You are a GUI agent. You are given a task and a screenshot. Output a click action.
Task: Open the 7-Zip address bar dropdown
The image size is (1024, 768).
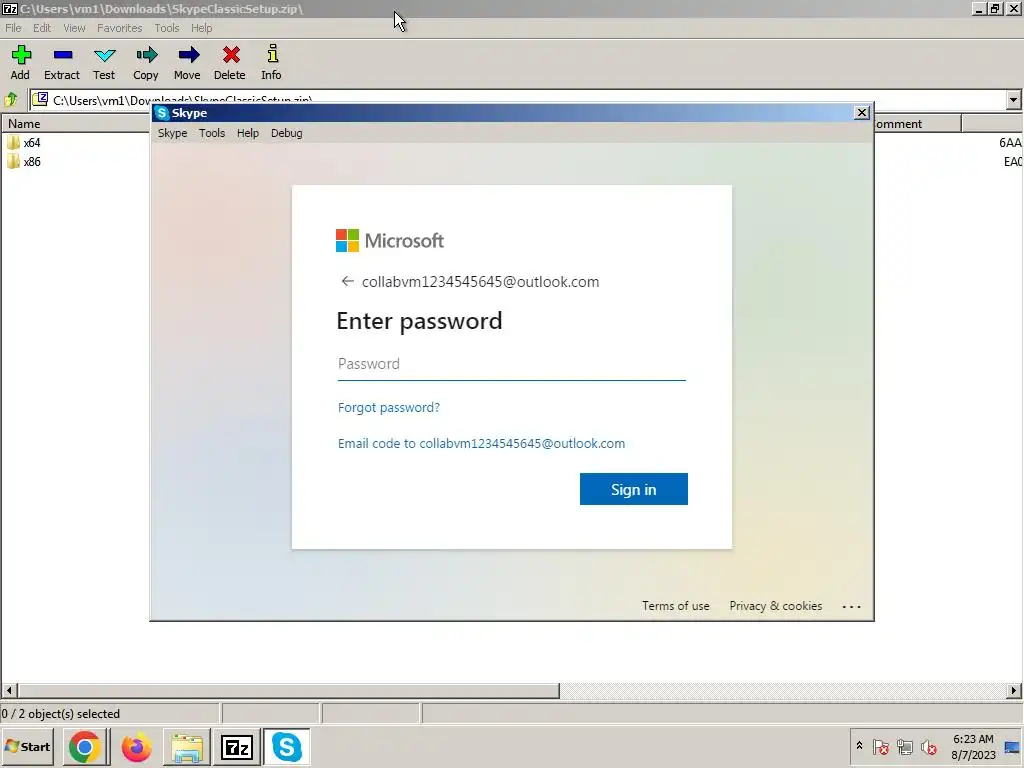click(x=1013, y=100)
